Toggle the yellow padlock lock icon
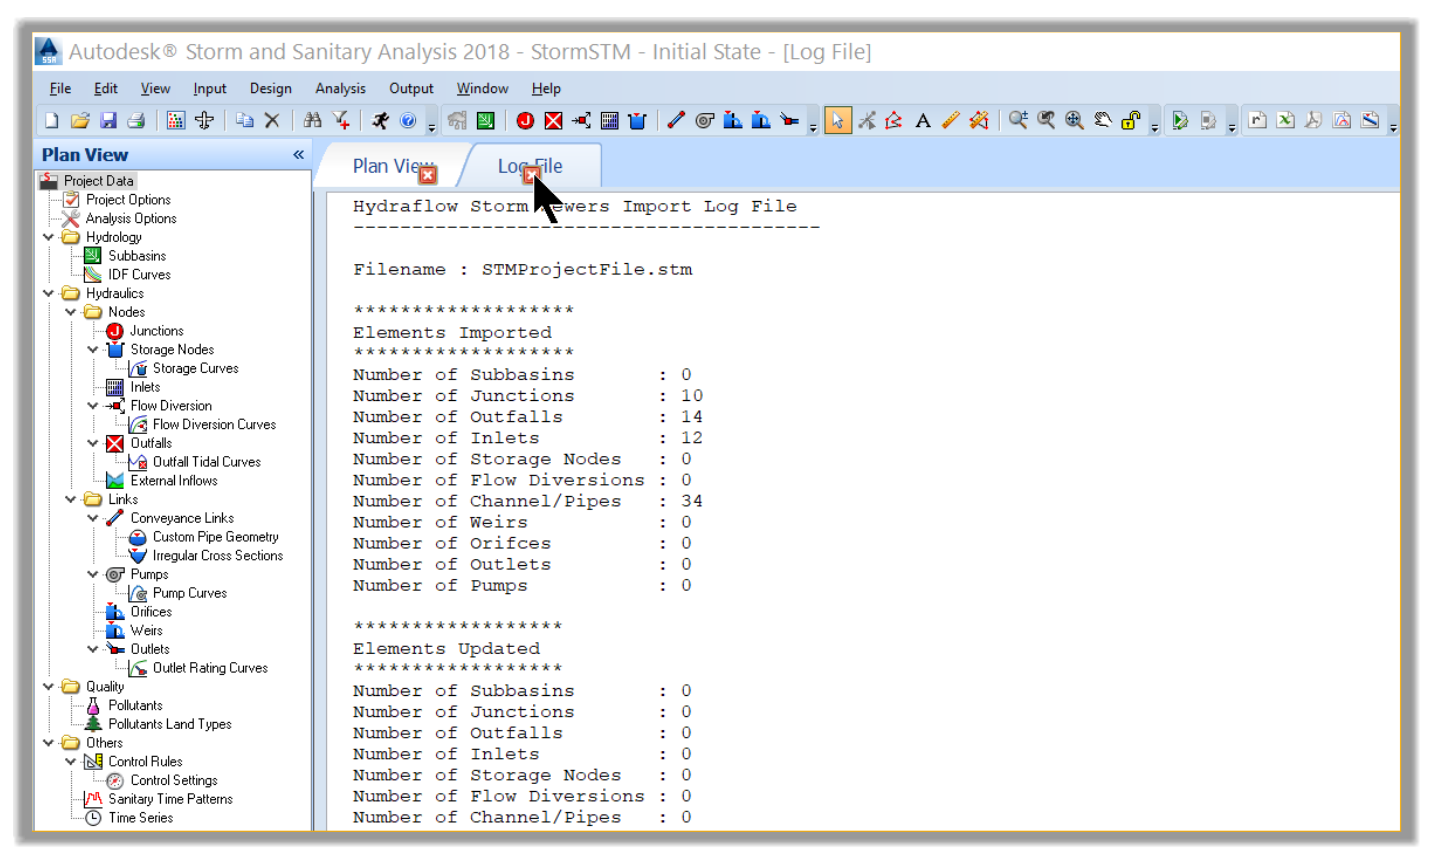 pos(1130,121)
